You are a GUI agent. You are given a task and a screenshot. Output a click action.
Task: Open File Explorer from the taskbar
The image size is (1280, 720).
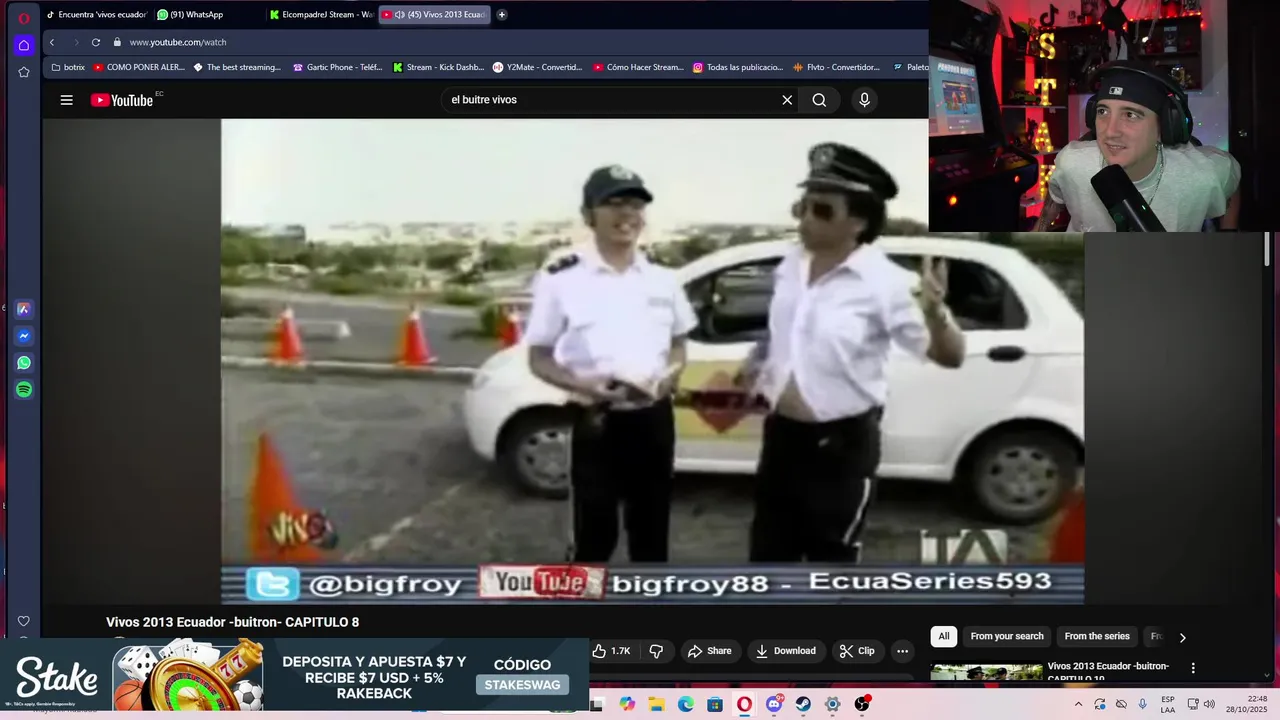tap(656, 704)
